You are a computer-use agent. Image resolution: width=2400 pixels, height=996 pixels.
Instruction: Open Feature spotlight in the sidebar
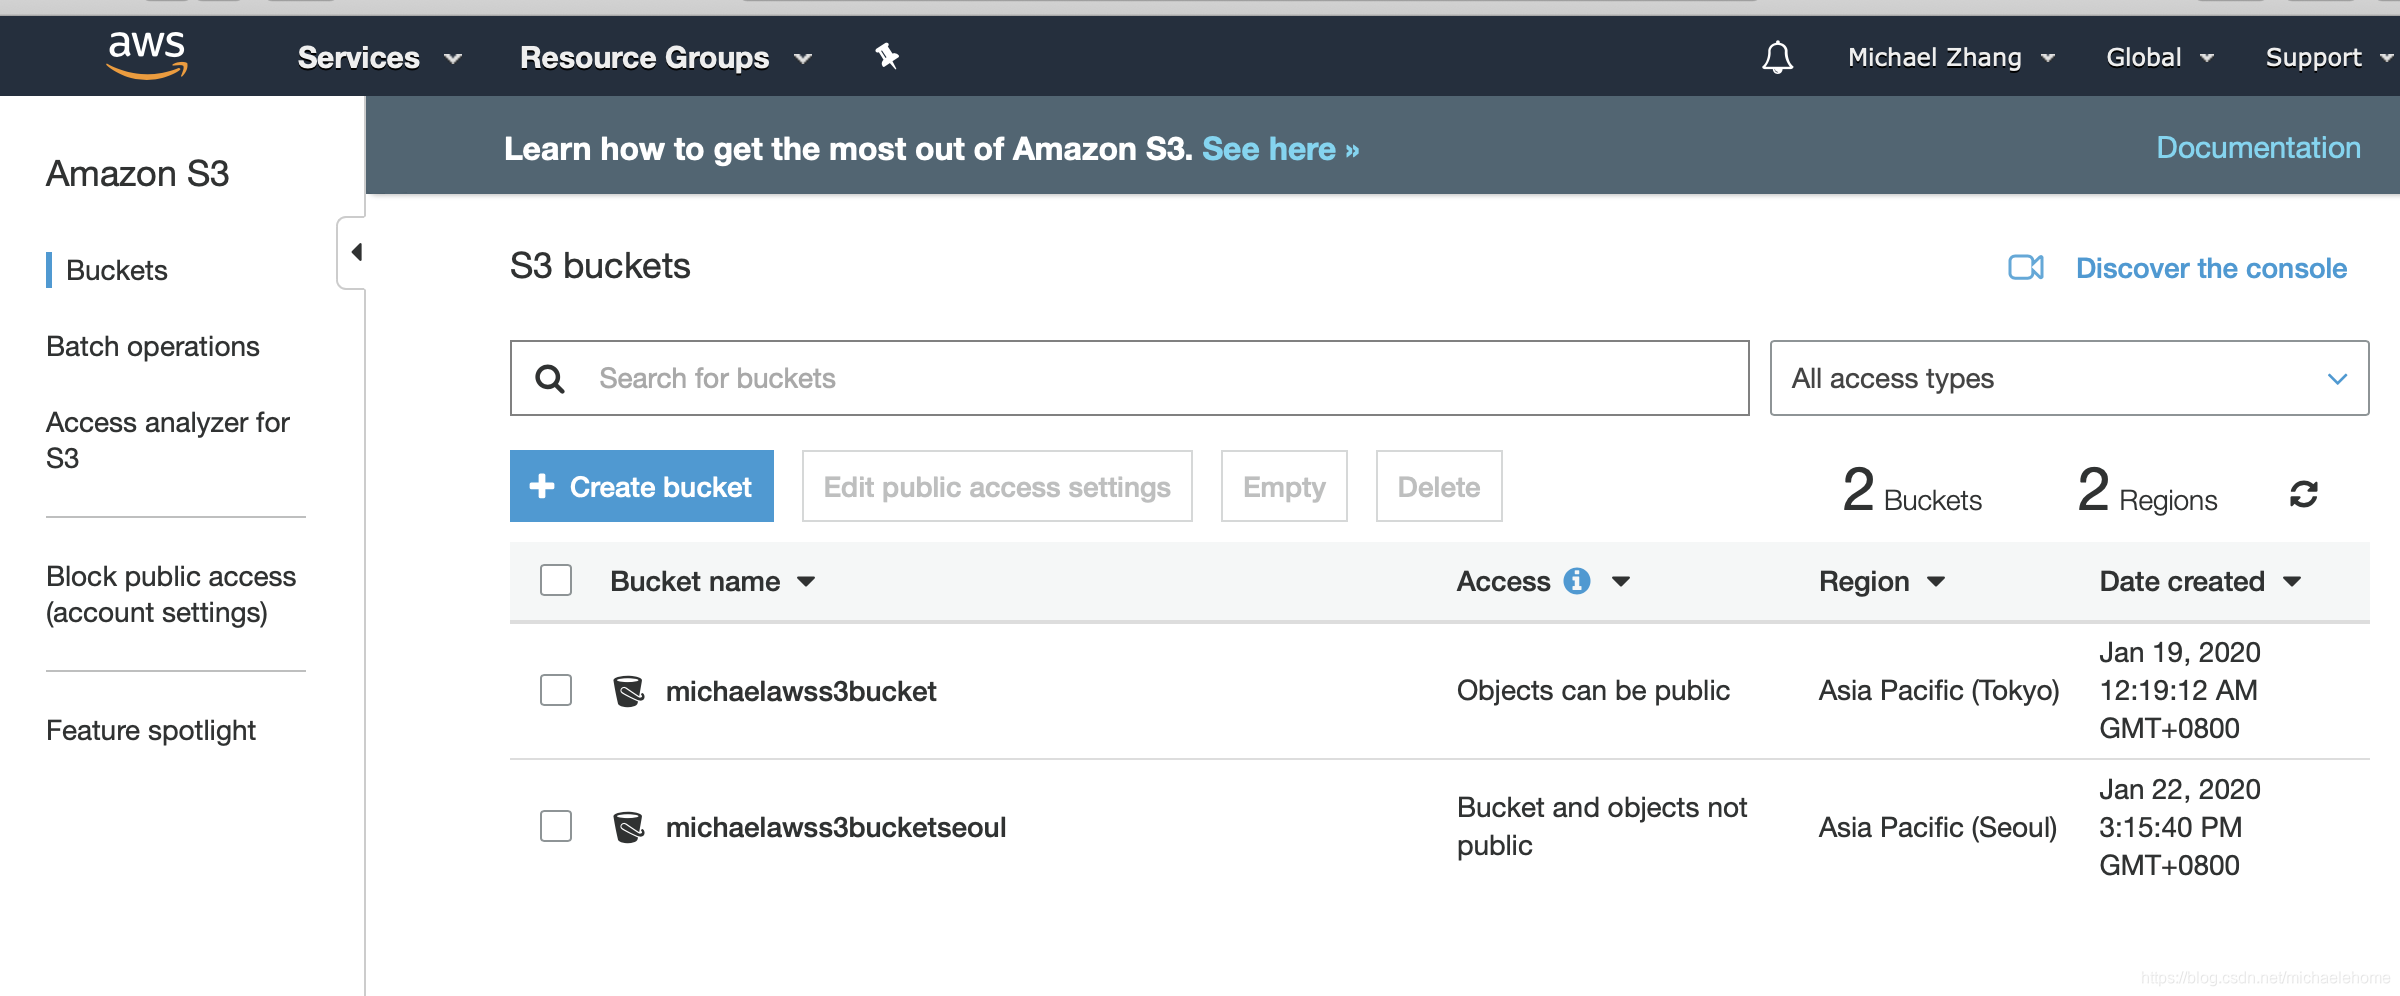click(151, 730)
